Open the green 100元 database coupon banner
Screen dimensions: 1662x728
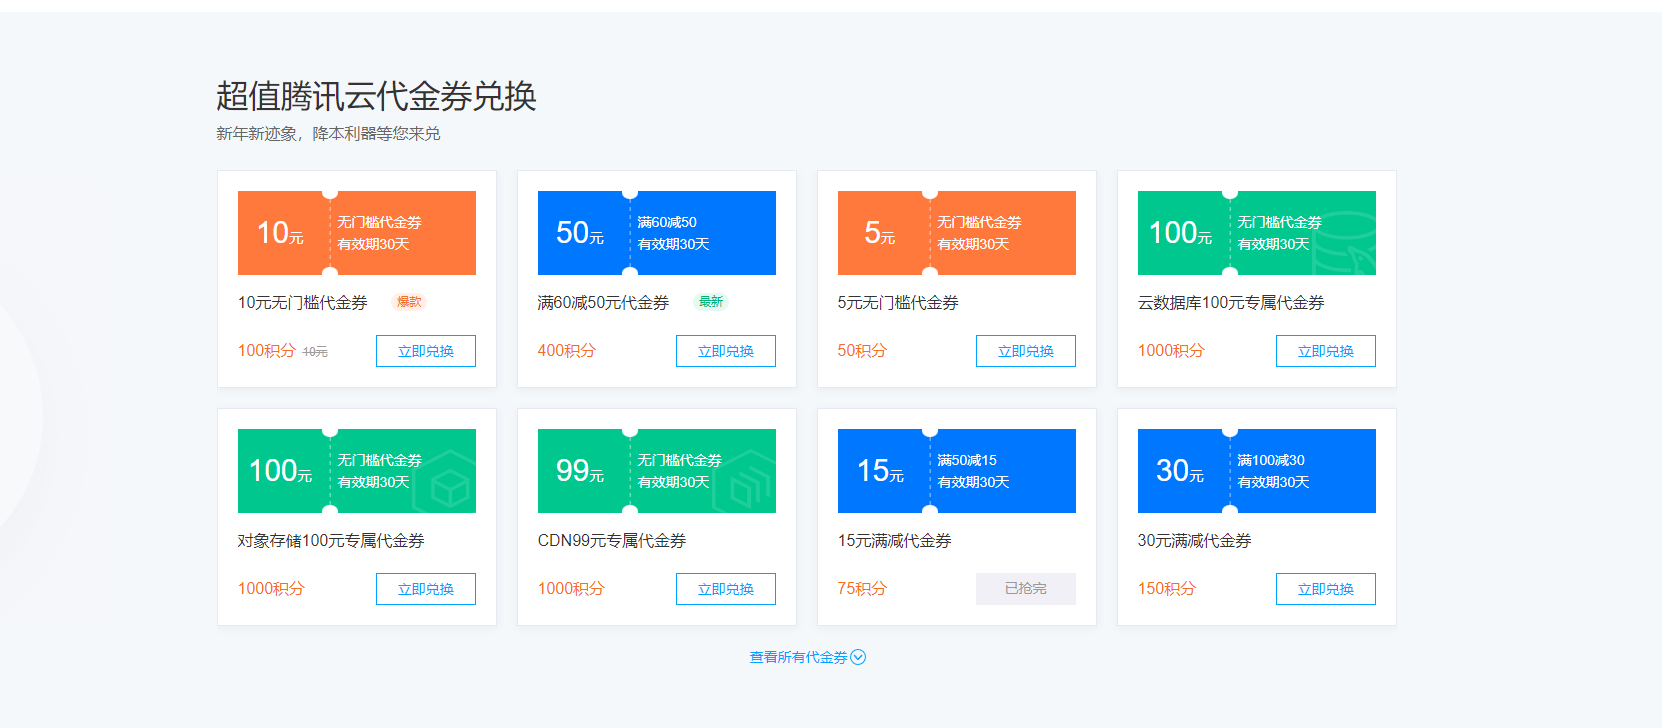click(1257, 233)
